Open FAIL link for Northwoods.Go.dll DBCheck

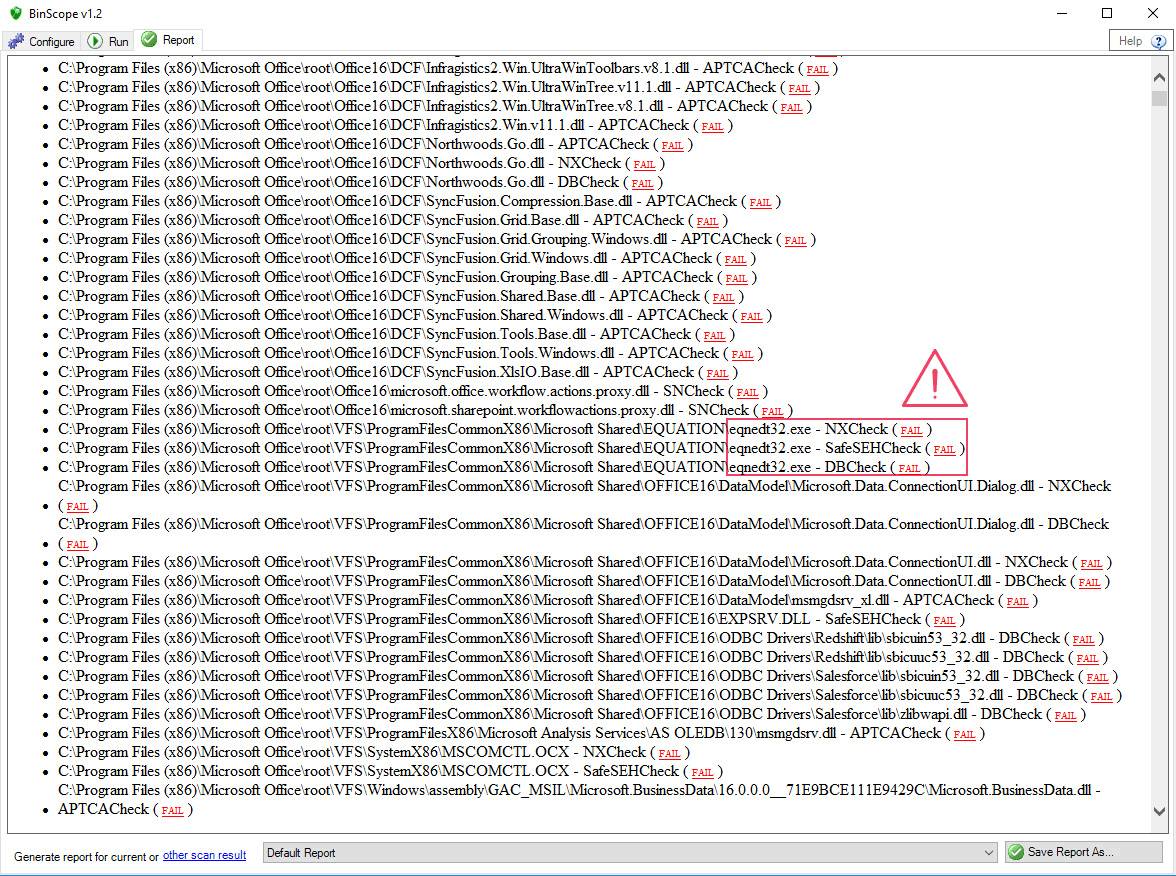642,183
